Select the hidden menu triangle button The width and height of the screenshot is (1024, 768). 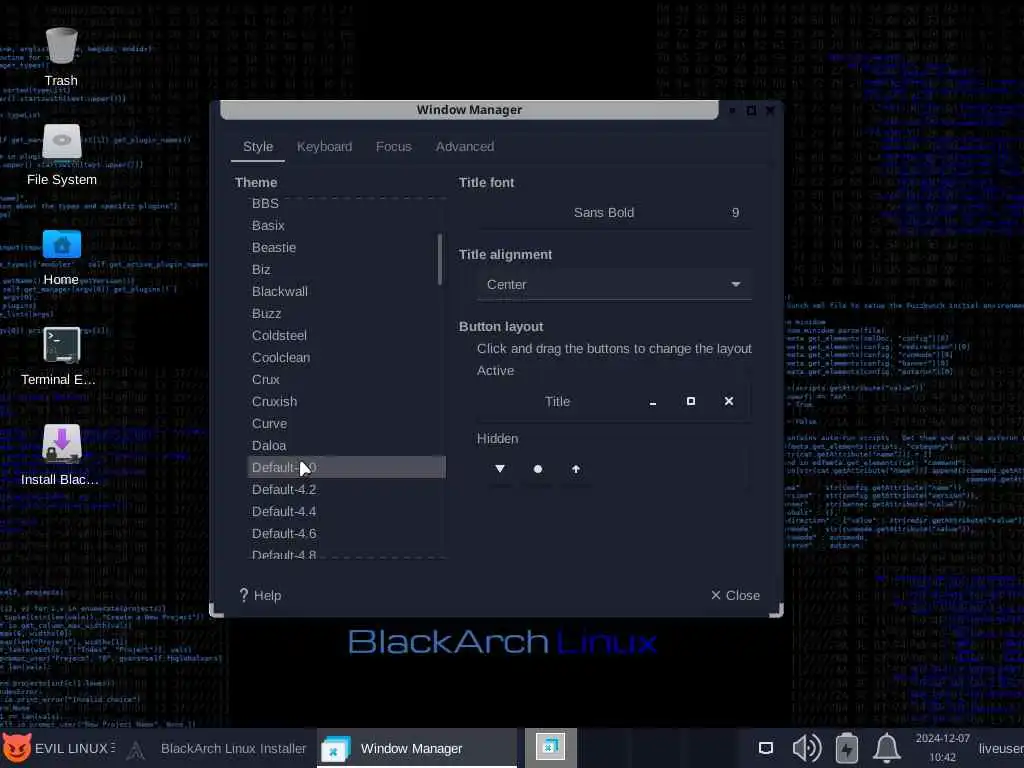coord(500,469)
